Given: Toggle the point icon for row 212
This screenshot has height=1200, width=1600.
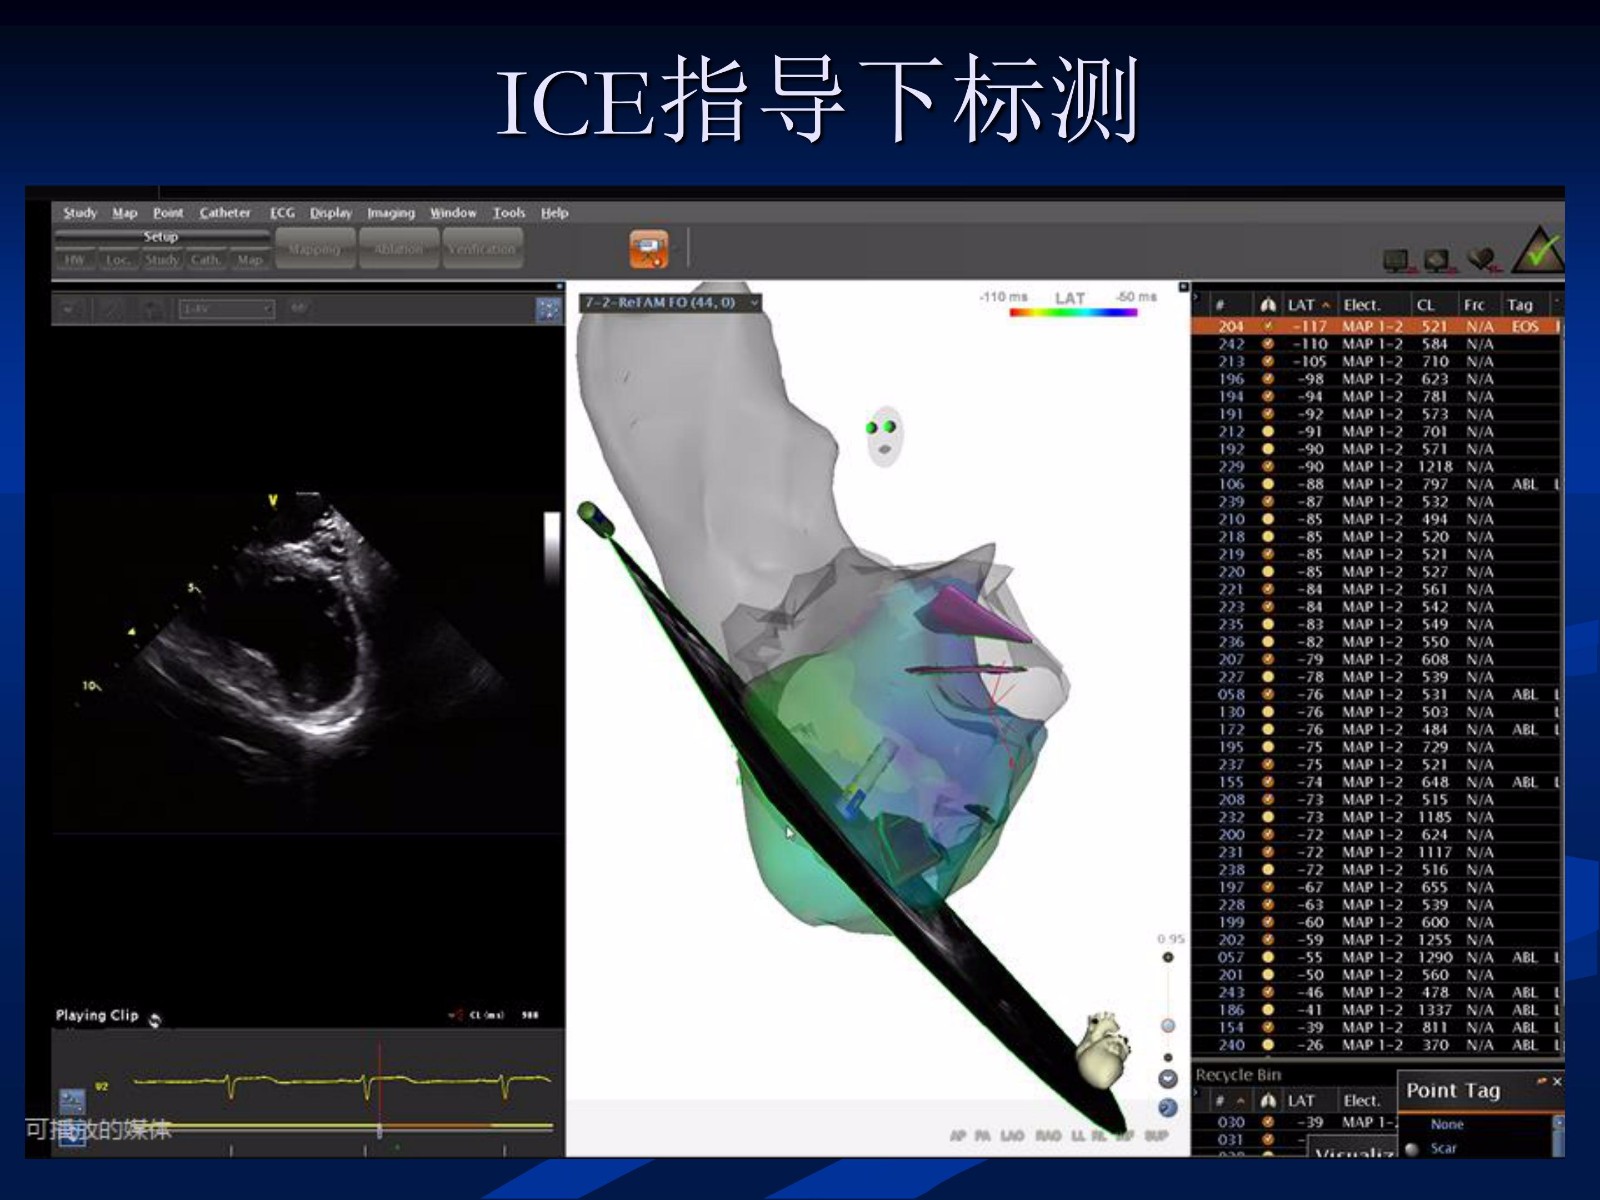Looking at the screenshot, I should (x=1268, y=432).
